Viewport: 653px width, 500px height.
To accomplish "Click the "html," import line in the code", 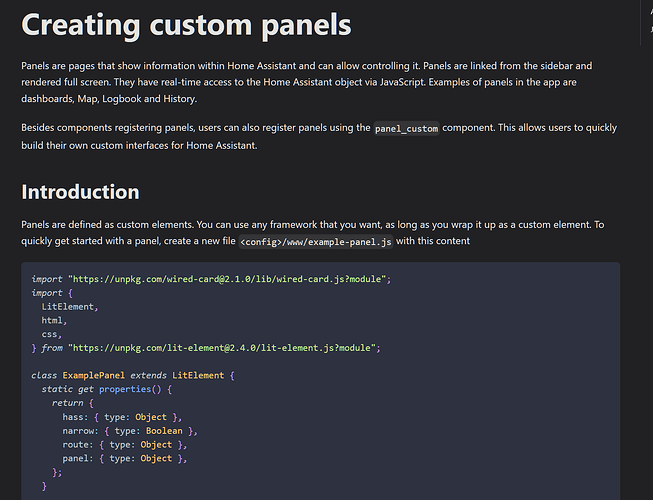I will click(x=54, y=320).
